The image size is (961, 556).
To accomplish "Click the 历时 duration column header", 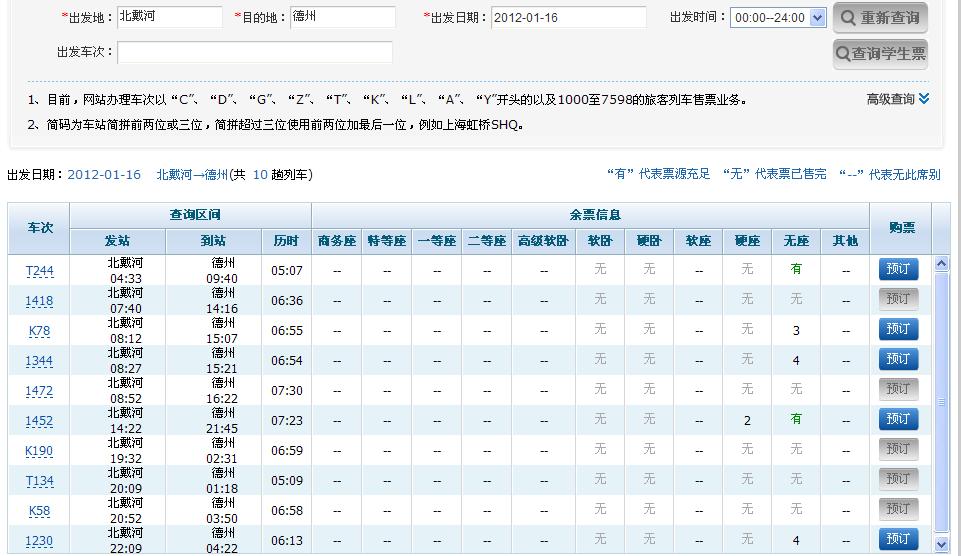I will coord(286,241).
